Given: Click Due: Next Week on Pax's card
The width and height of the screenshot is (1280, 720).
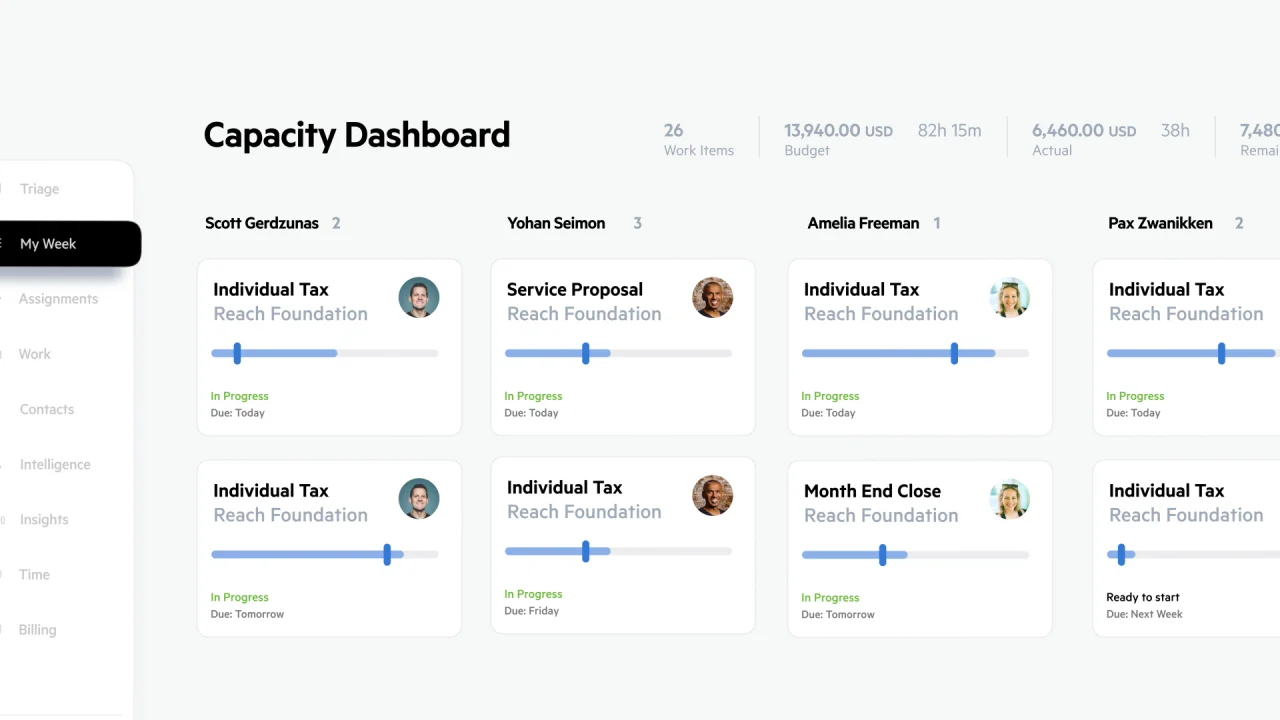Looking at the screenshot, I should click(x=1144, y=614).
